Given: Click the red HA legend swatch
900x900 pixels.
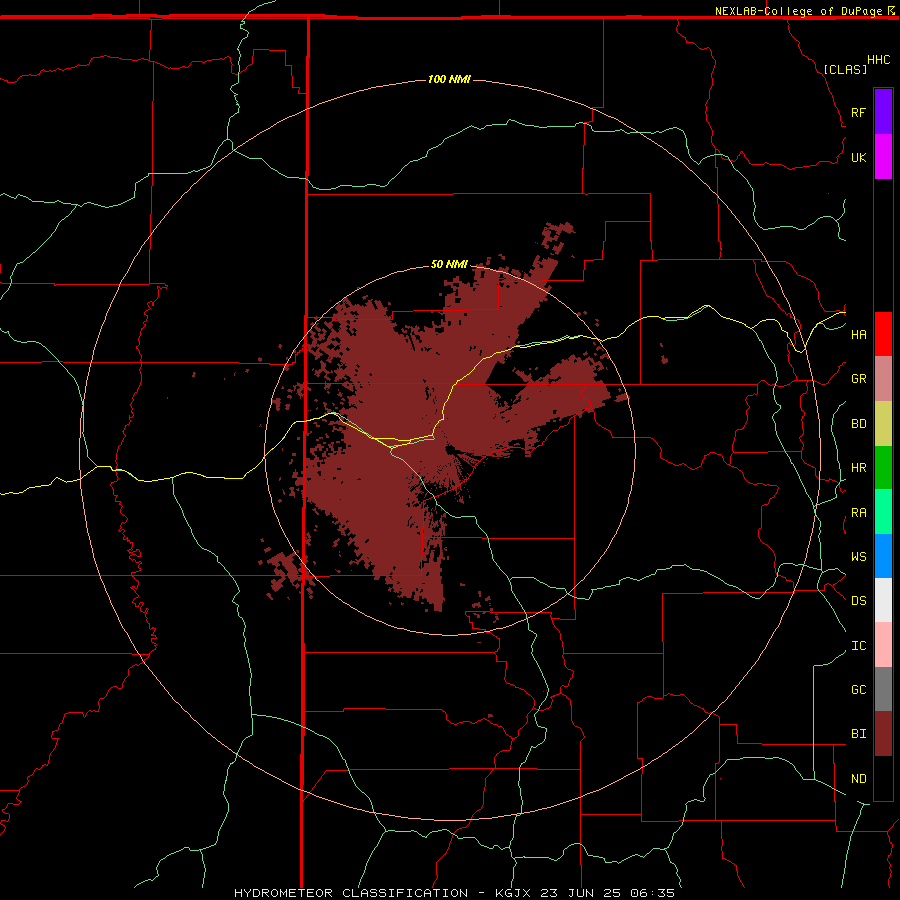Looking at the screenshot, I should click(883, 334).
